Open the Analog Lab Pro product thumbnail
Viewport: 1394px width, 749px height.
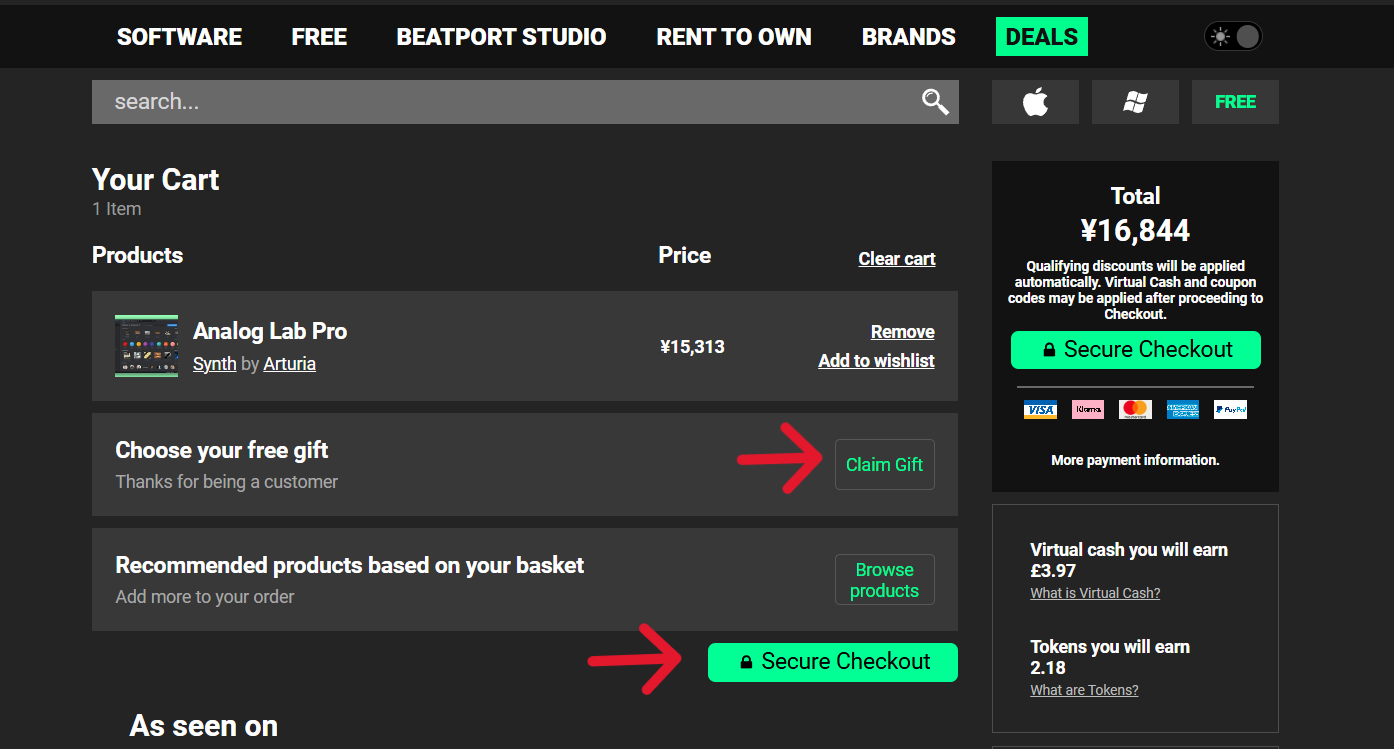click(x=146, y=346)
